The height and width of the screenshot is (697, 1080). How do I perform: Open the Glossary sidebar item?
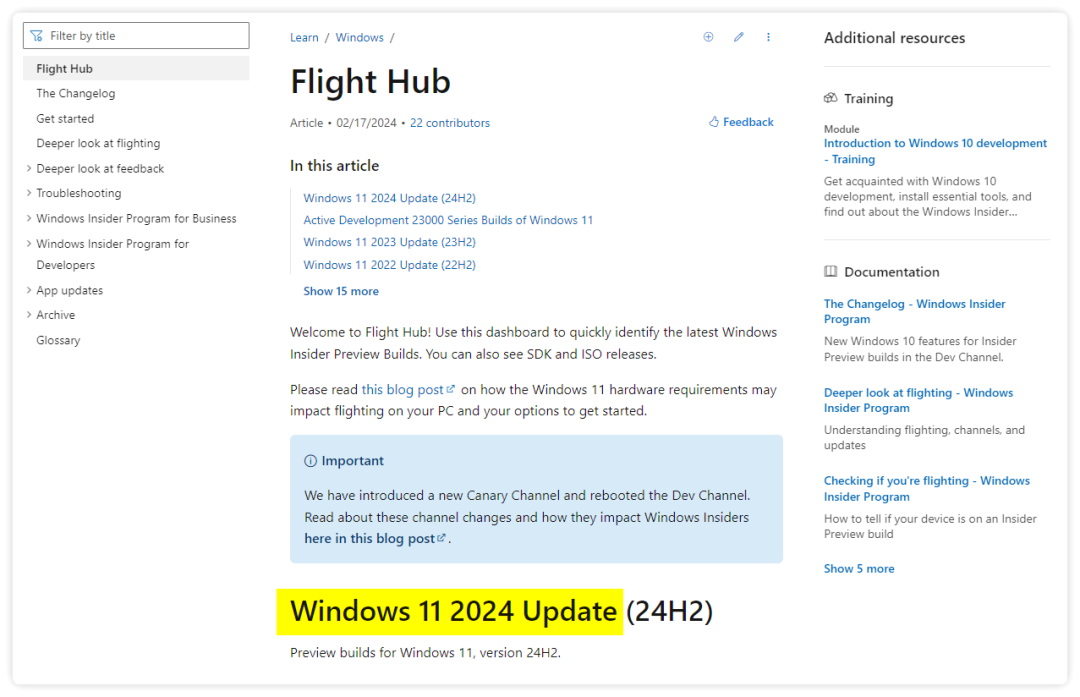[58, 340]
